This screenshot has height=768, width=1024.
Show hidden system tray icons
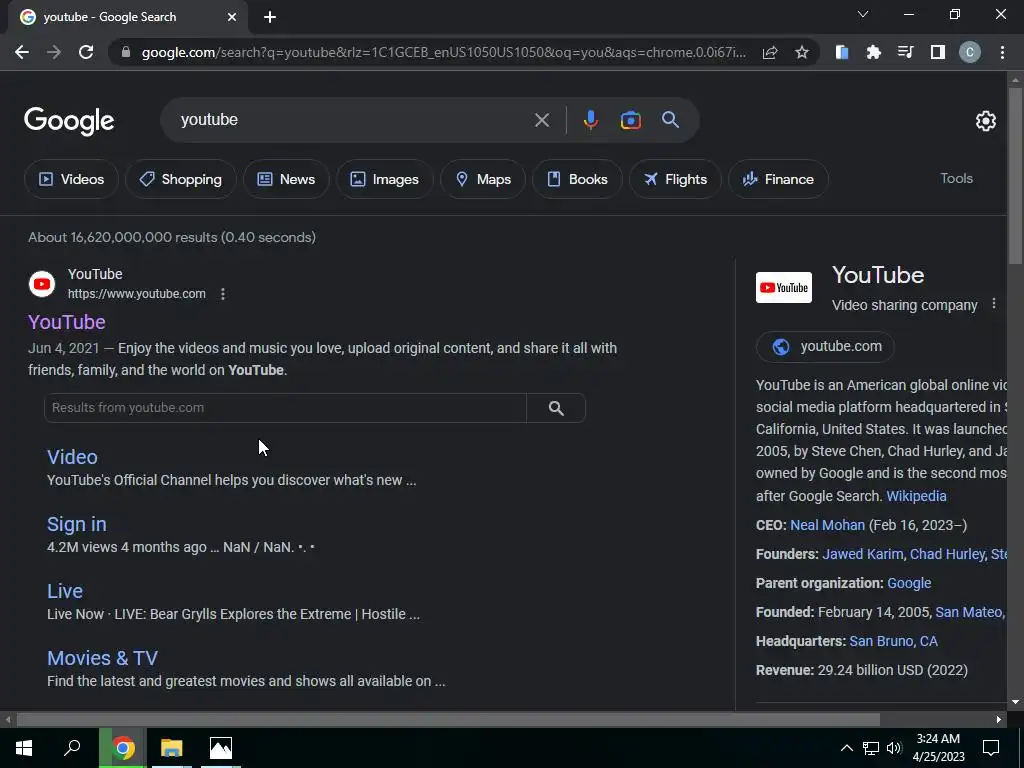click(846, 748)
